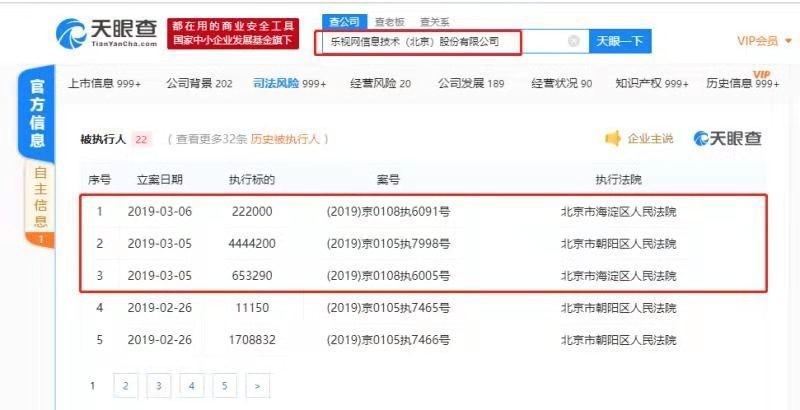Viewport: 800px width, 410px height.
Task: Open the 历史信息 VIP section
Action: pos(742,83)
